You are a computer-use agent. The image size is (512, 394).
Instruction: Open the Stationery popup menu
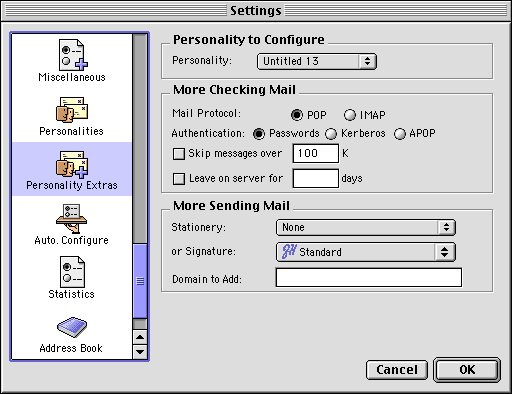(x=366, y=227)
